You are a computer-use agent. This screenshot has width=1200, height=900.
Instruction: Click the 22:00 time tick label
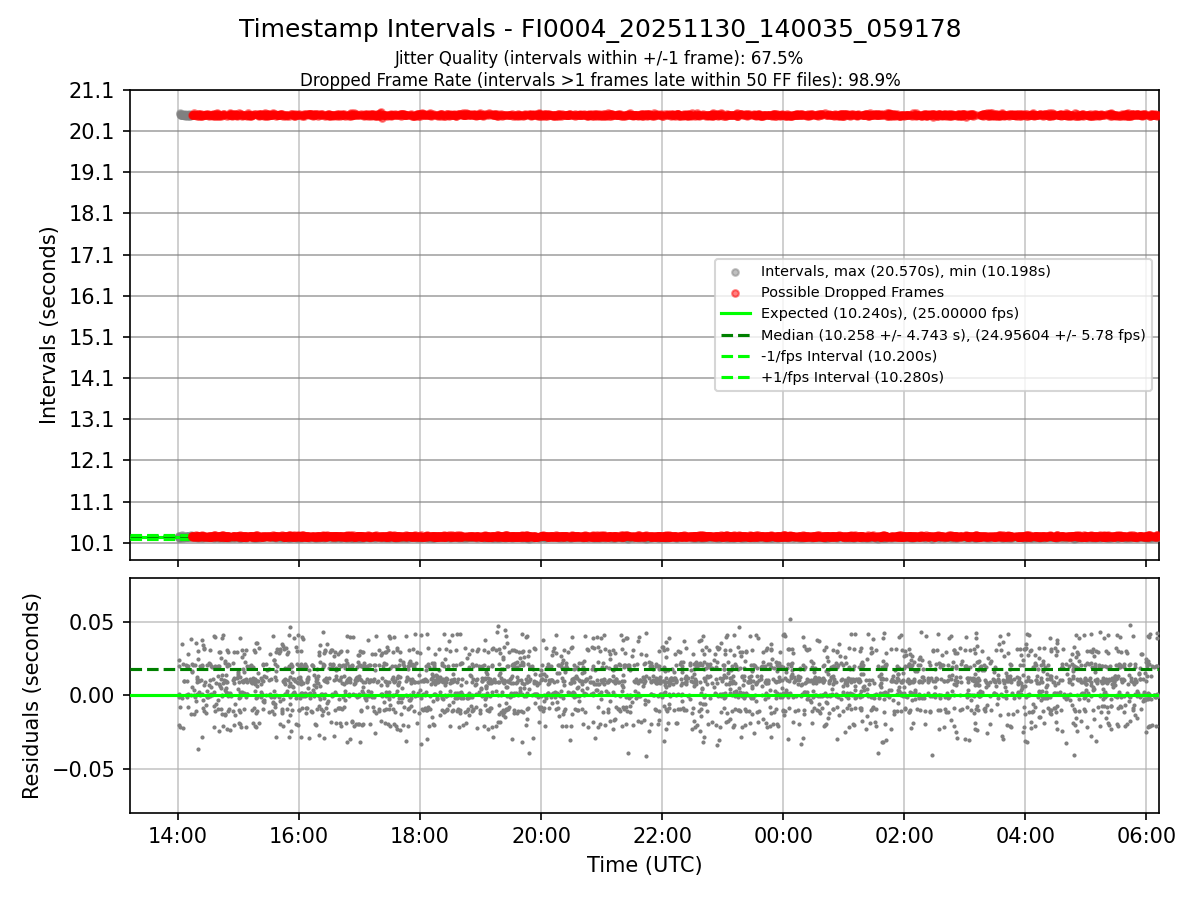(x=662, y=834)
